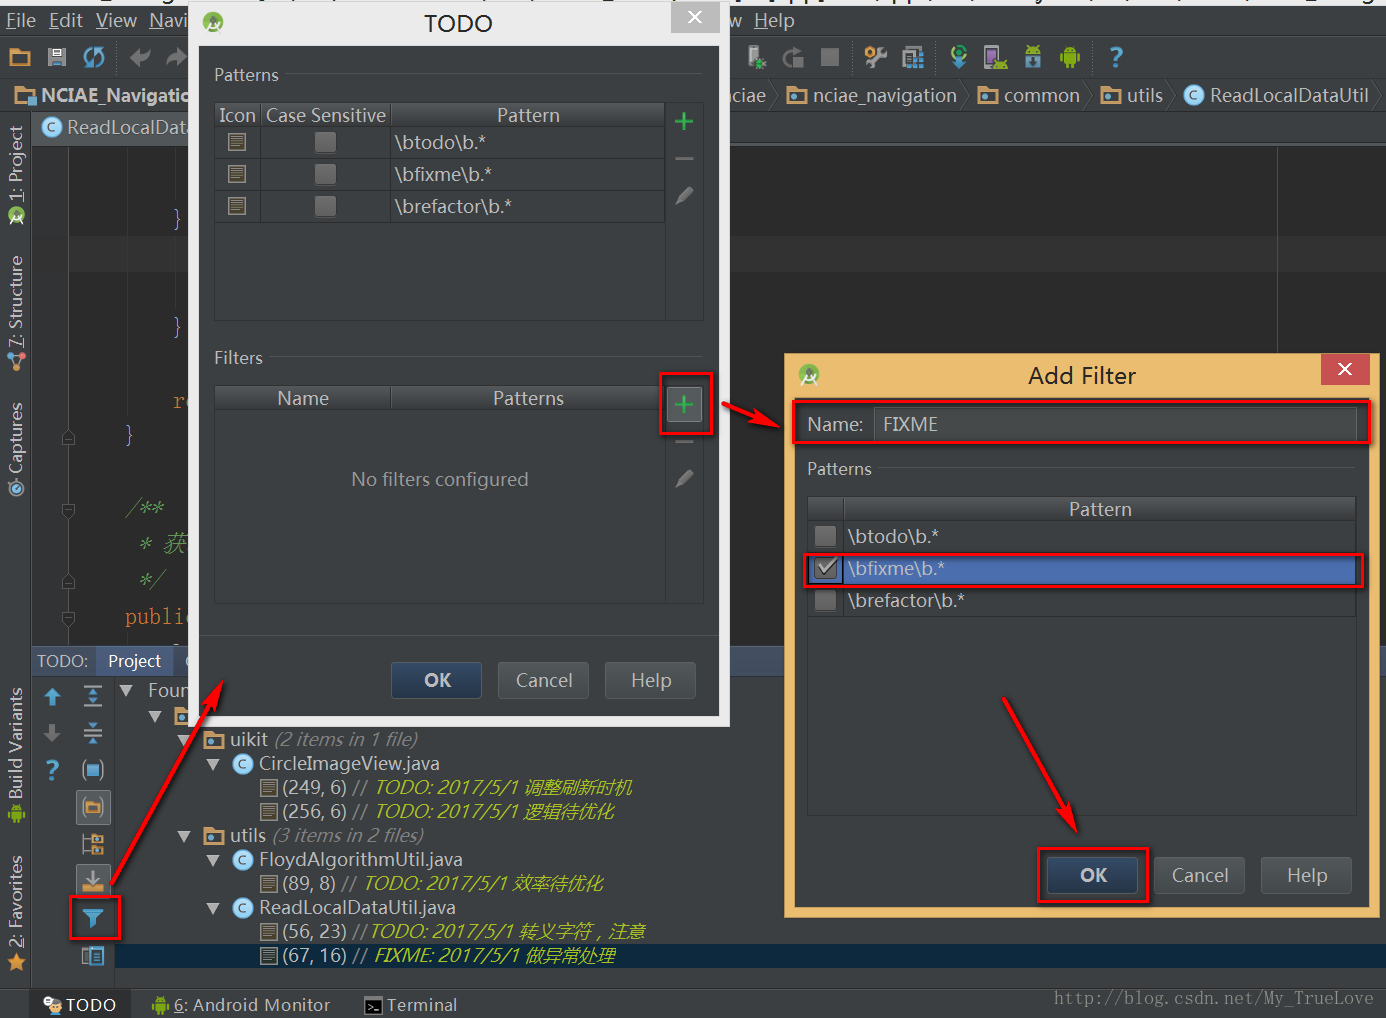Toggle Case Sensitive for \bfixme\b.* pattern
Image resolution: width=1386 pixels, height=1018 pixels.
click(x=325, y=174)
